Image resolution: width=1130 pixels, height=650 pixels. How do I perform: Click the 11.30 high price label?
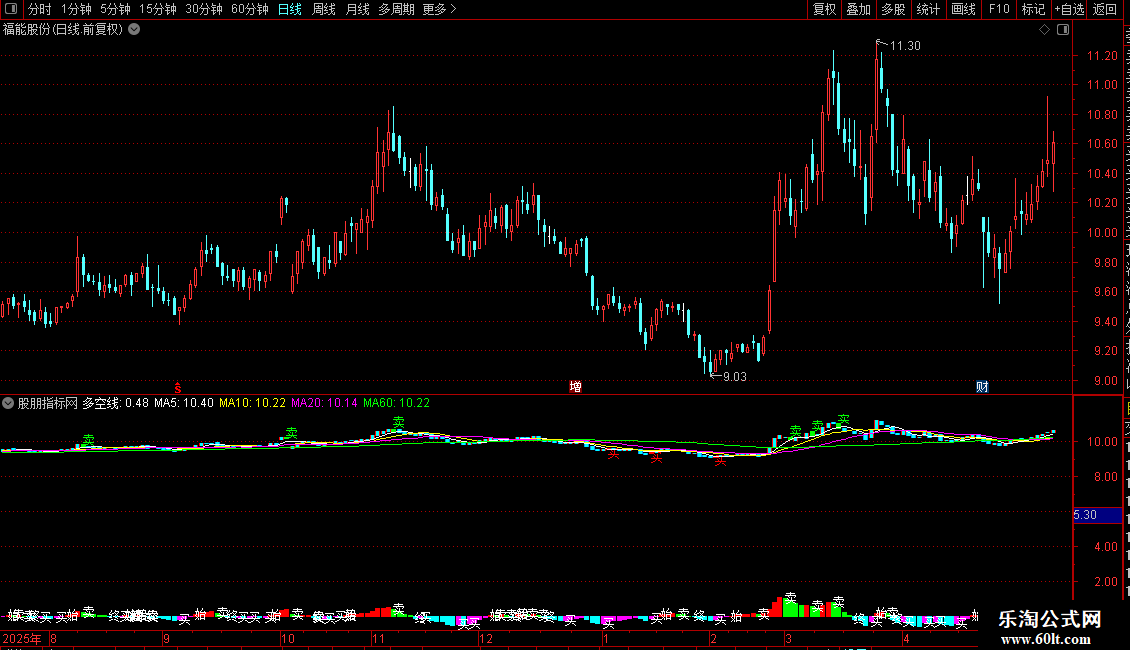click(905, 46)
